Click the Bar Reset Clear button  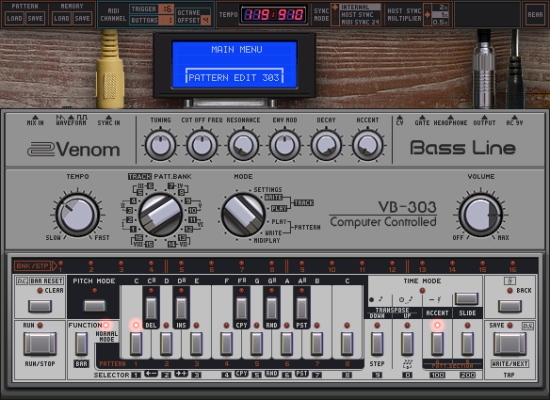click(x=40, y=306)
